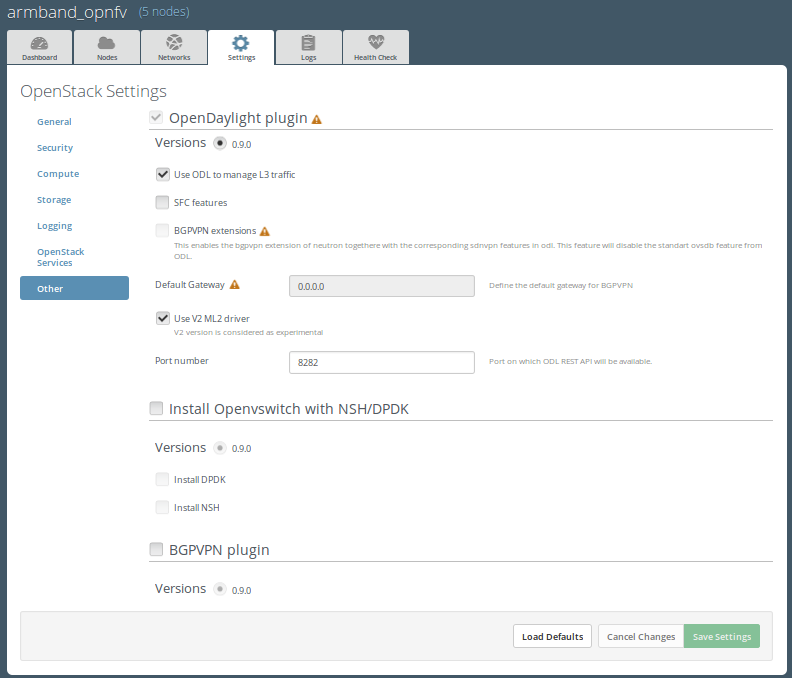
Task: Click the Port number input field
Action: coord(381,362)
